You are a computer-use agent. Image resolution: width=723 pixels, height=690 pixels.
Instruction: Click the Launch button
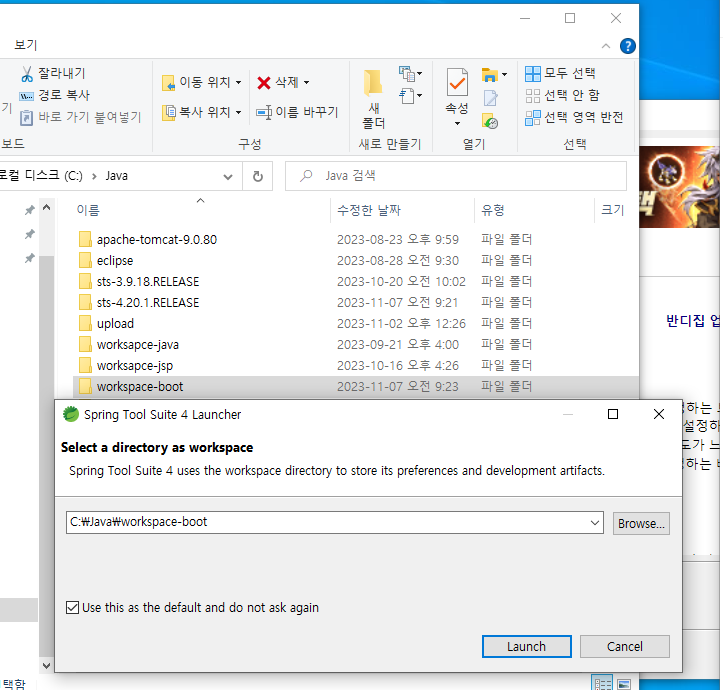[527, 647]
